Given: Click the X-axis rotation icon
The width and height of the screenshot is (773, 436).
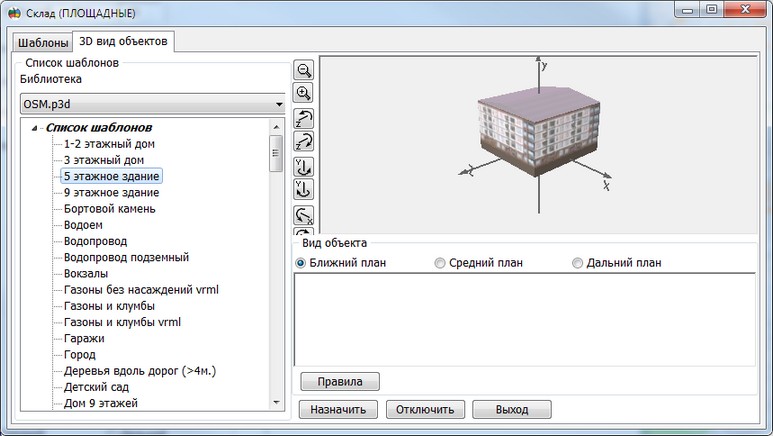Looking at the screenshot, I should (304, 214).
